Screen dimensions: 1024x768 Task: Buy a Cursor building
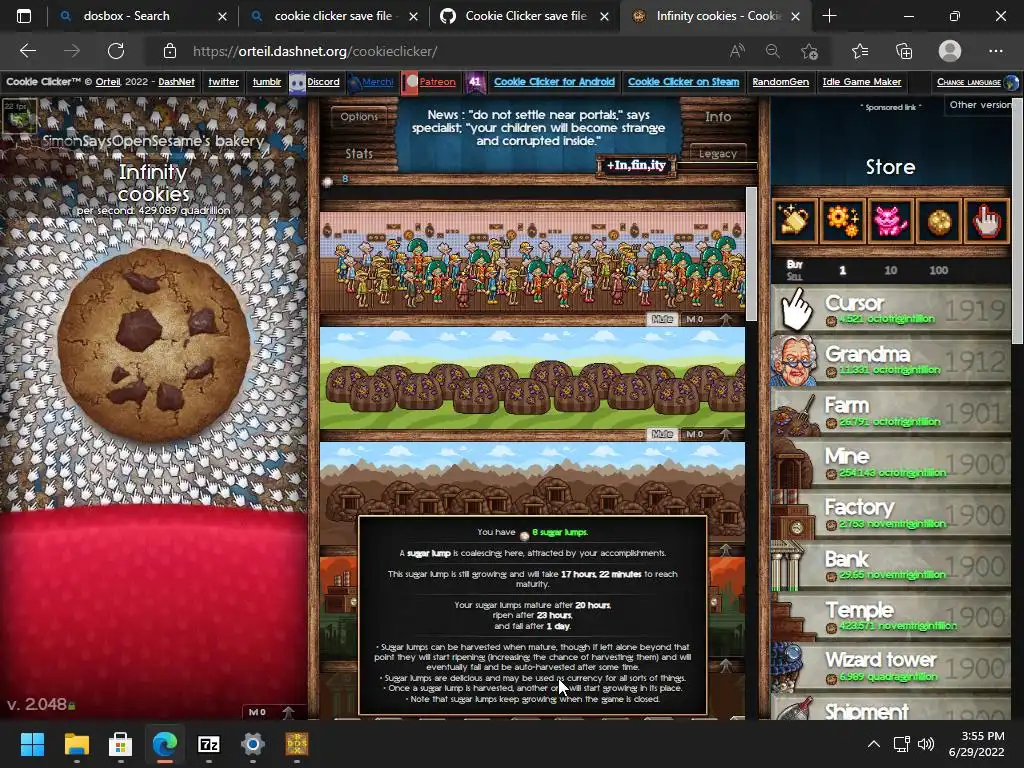pos(891,310)
